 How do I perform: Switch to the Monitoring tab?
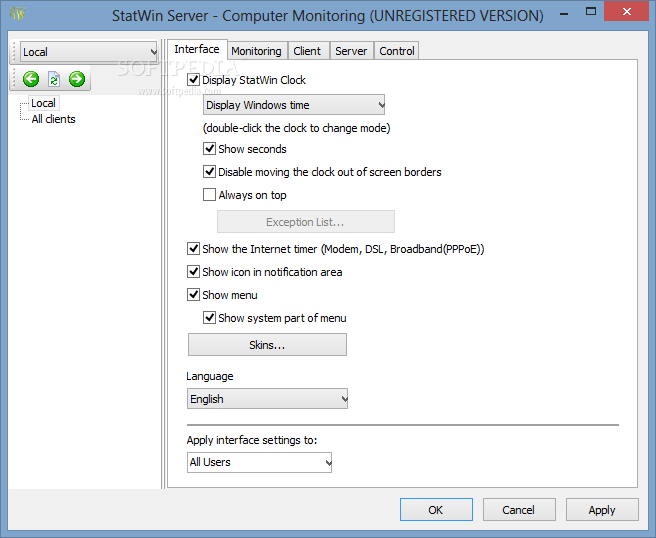pyautogui.click(x=256, y=51)
